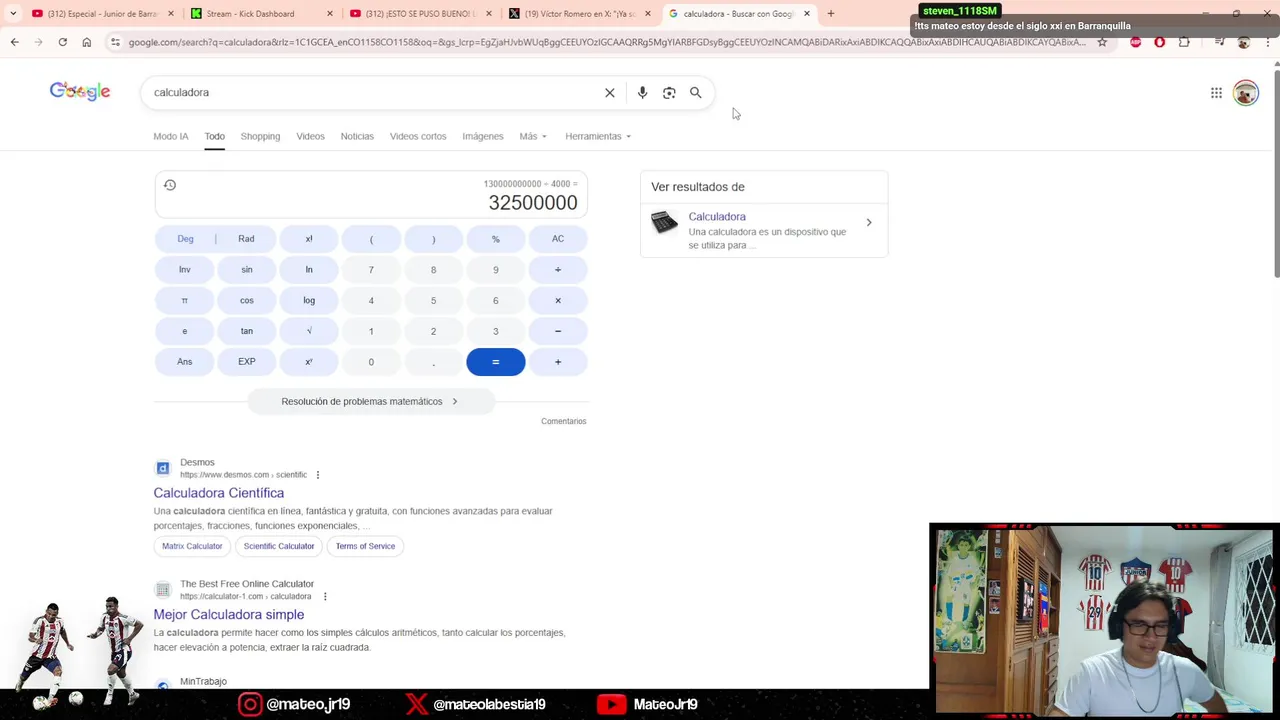Click the Matrix Calculator chip
This screenshot has height=720, width=1280.
[x=192, y=546]
